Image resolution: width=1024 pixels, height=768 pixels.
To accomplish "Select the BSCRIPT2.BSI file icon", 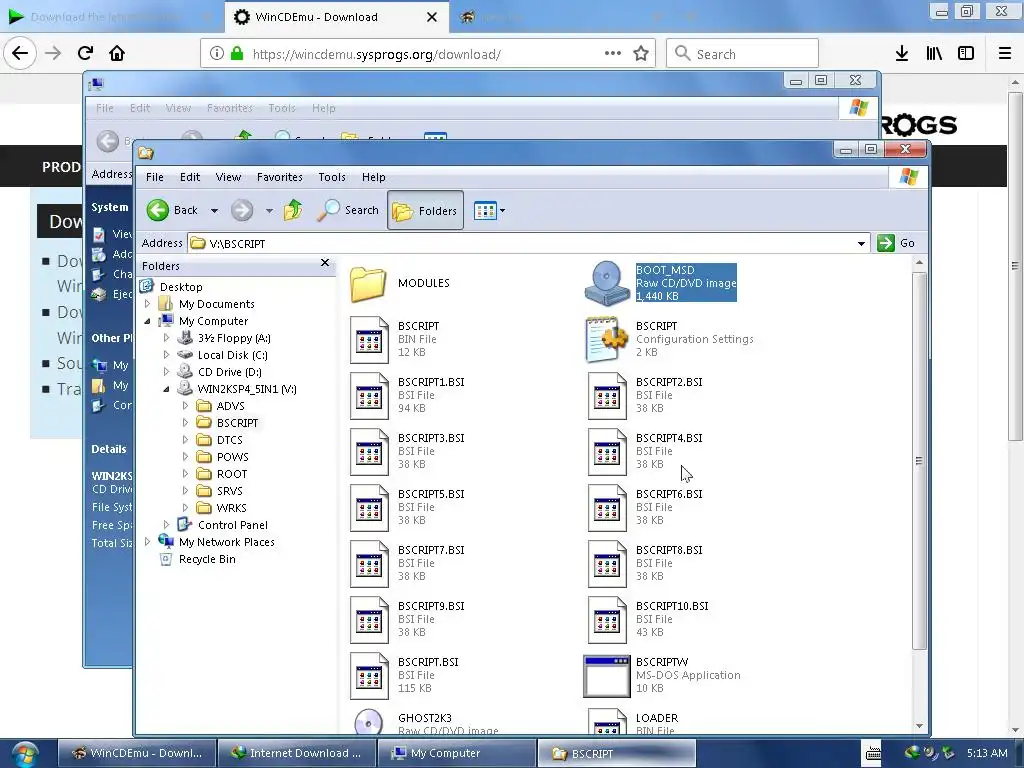I will coord(607,396).
